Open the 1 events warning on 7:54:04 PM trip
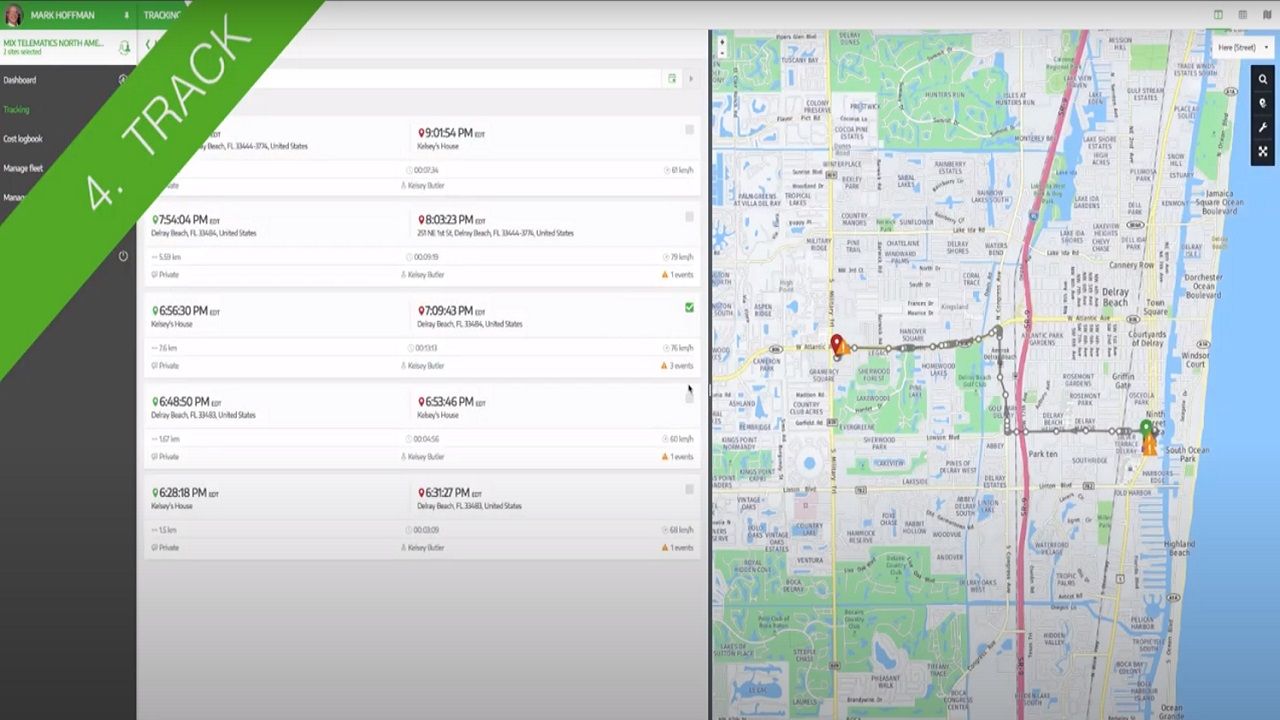 [677, 275]
